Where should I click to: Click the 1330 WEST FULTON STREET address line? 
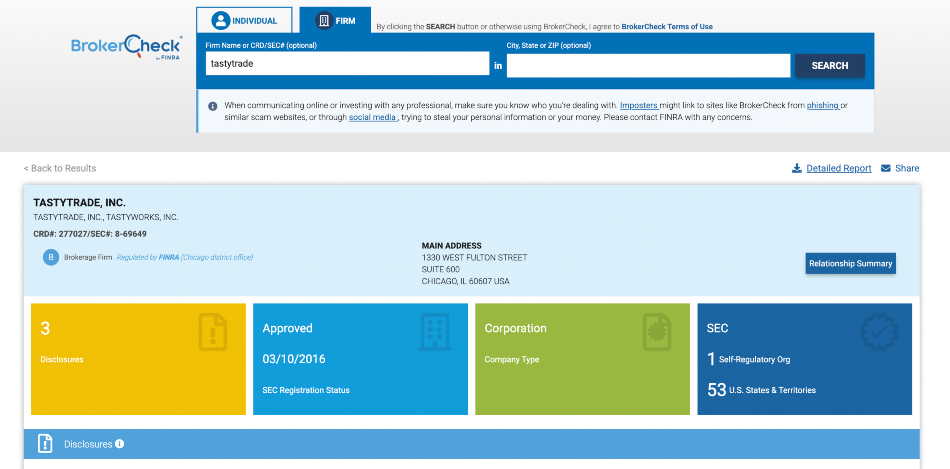tap(474, 258)
